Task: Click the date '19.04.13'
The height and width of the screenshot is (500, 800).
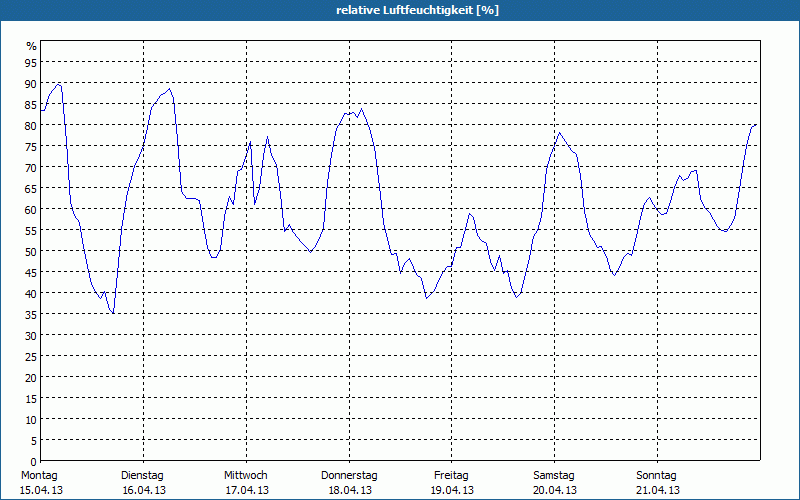Action: click(x=452, y=490)
